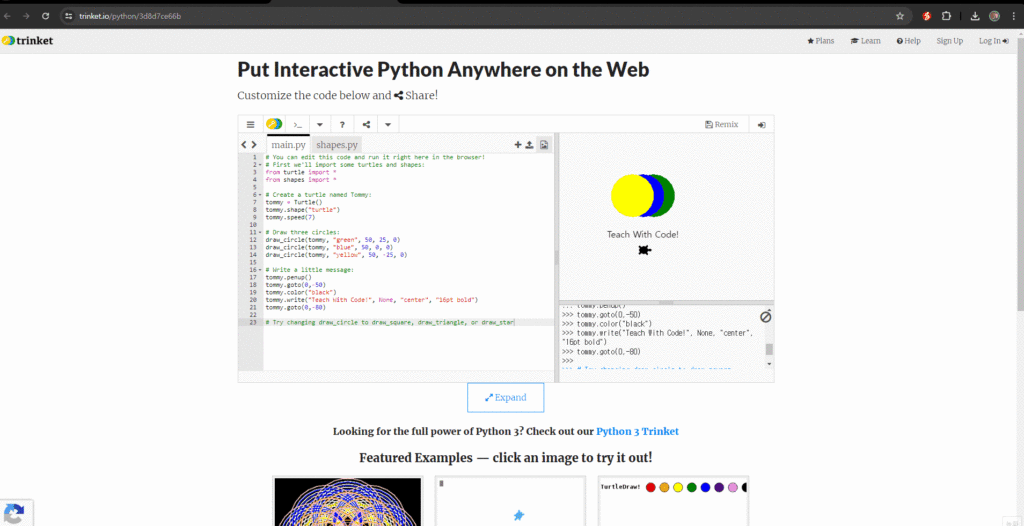Click the browser downloads icon
Screen dimensions: 1024x526
(974, 16)
